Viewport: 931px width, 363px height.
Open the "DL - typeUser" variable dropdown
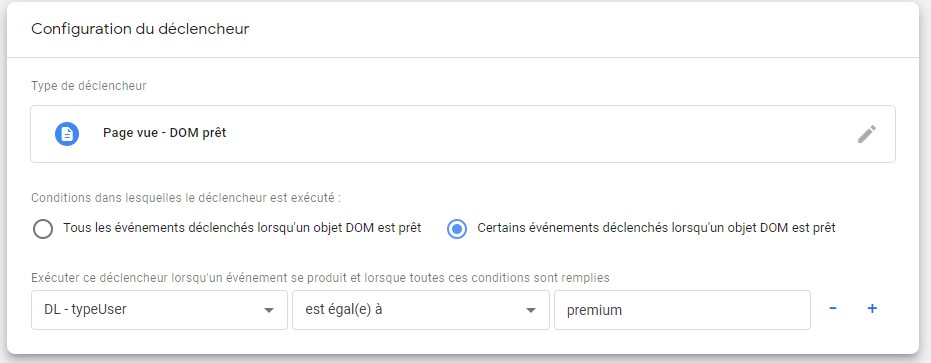coord(159,310)
